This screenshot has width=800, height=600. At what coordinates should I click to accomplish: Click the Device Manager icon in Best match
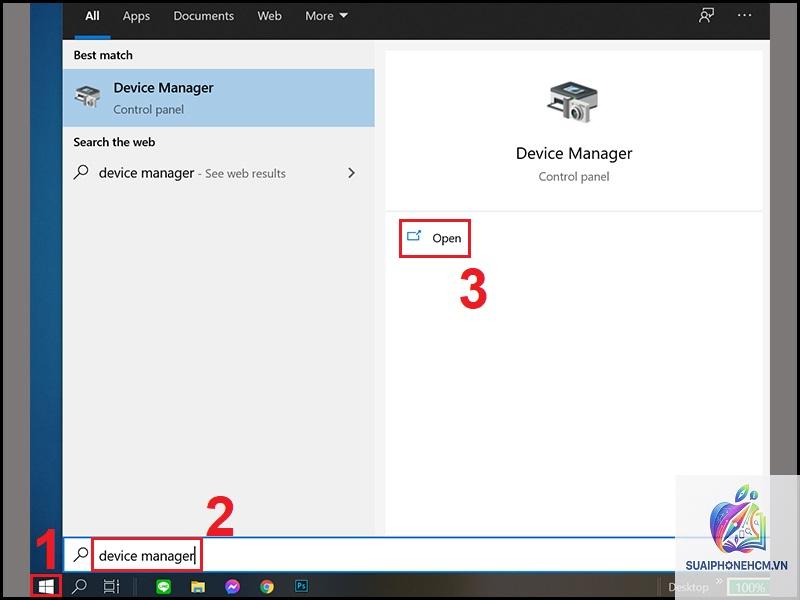click(x=87, y=96)
